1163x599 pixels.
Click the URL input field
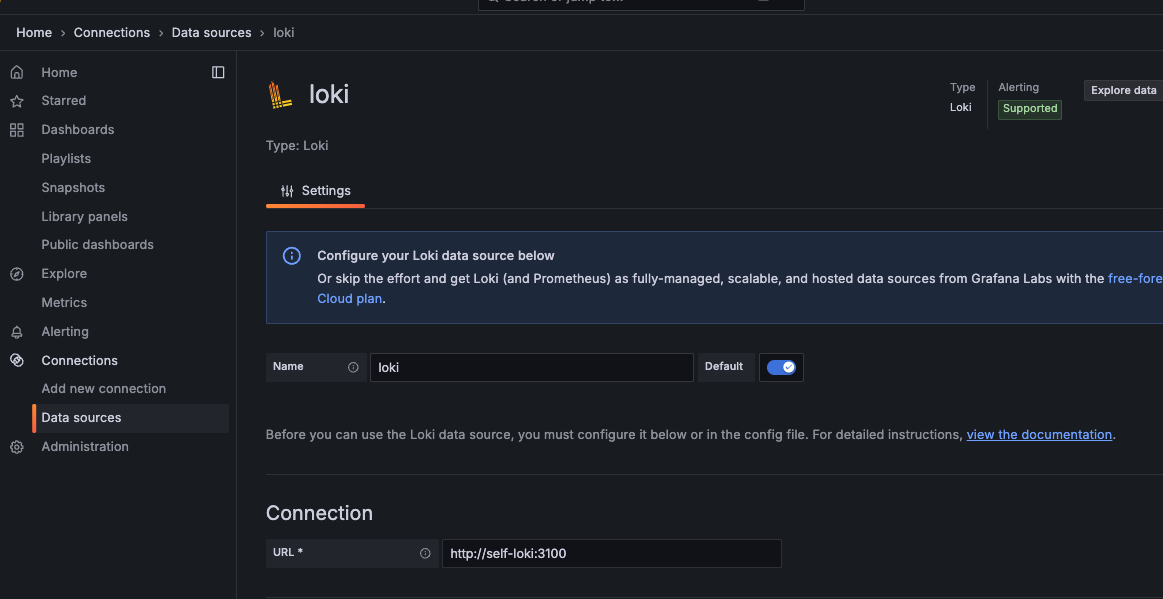612,554
